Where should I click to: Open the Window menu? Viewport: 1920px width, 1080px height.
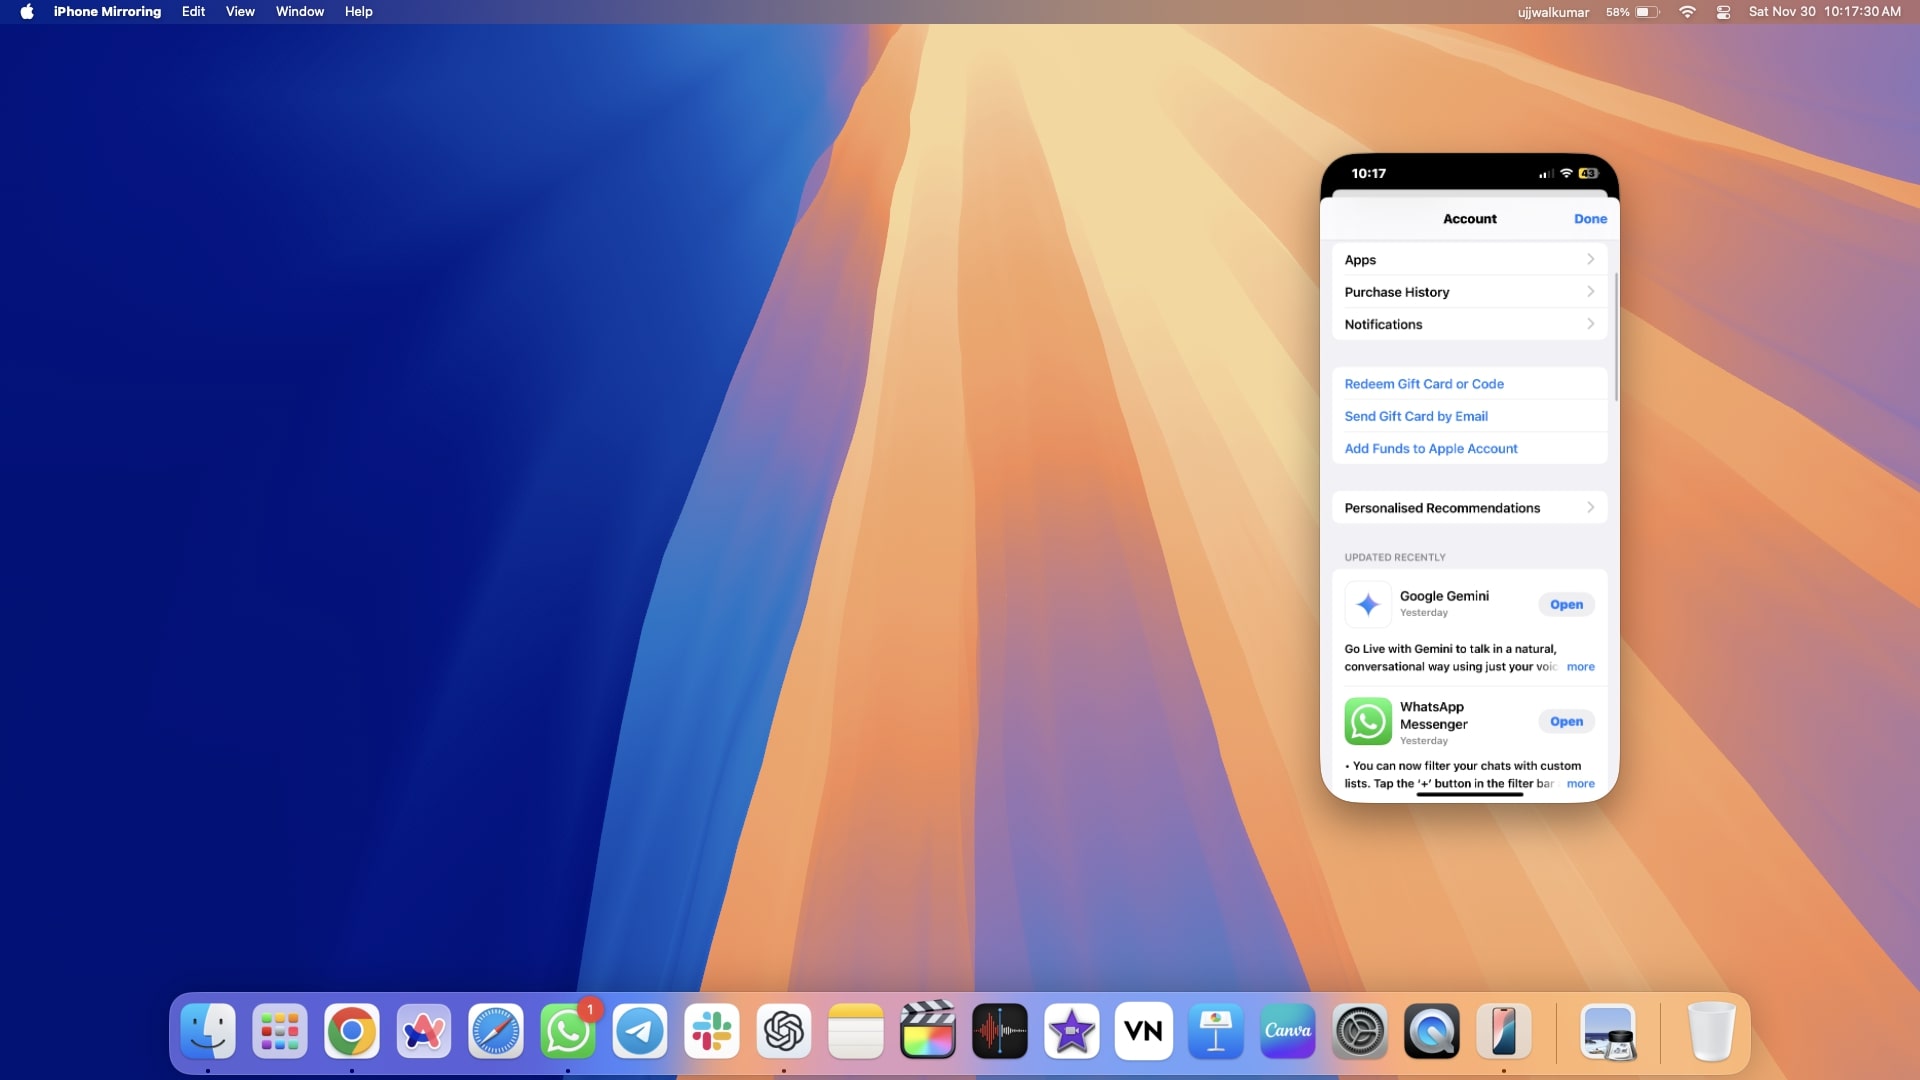click(x=300, y=12)
